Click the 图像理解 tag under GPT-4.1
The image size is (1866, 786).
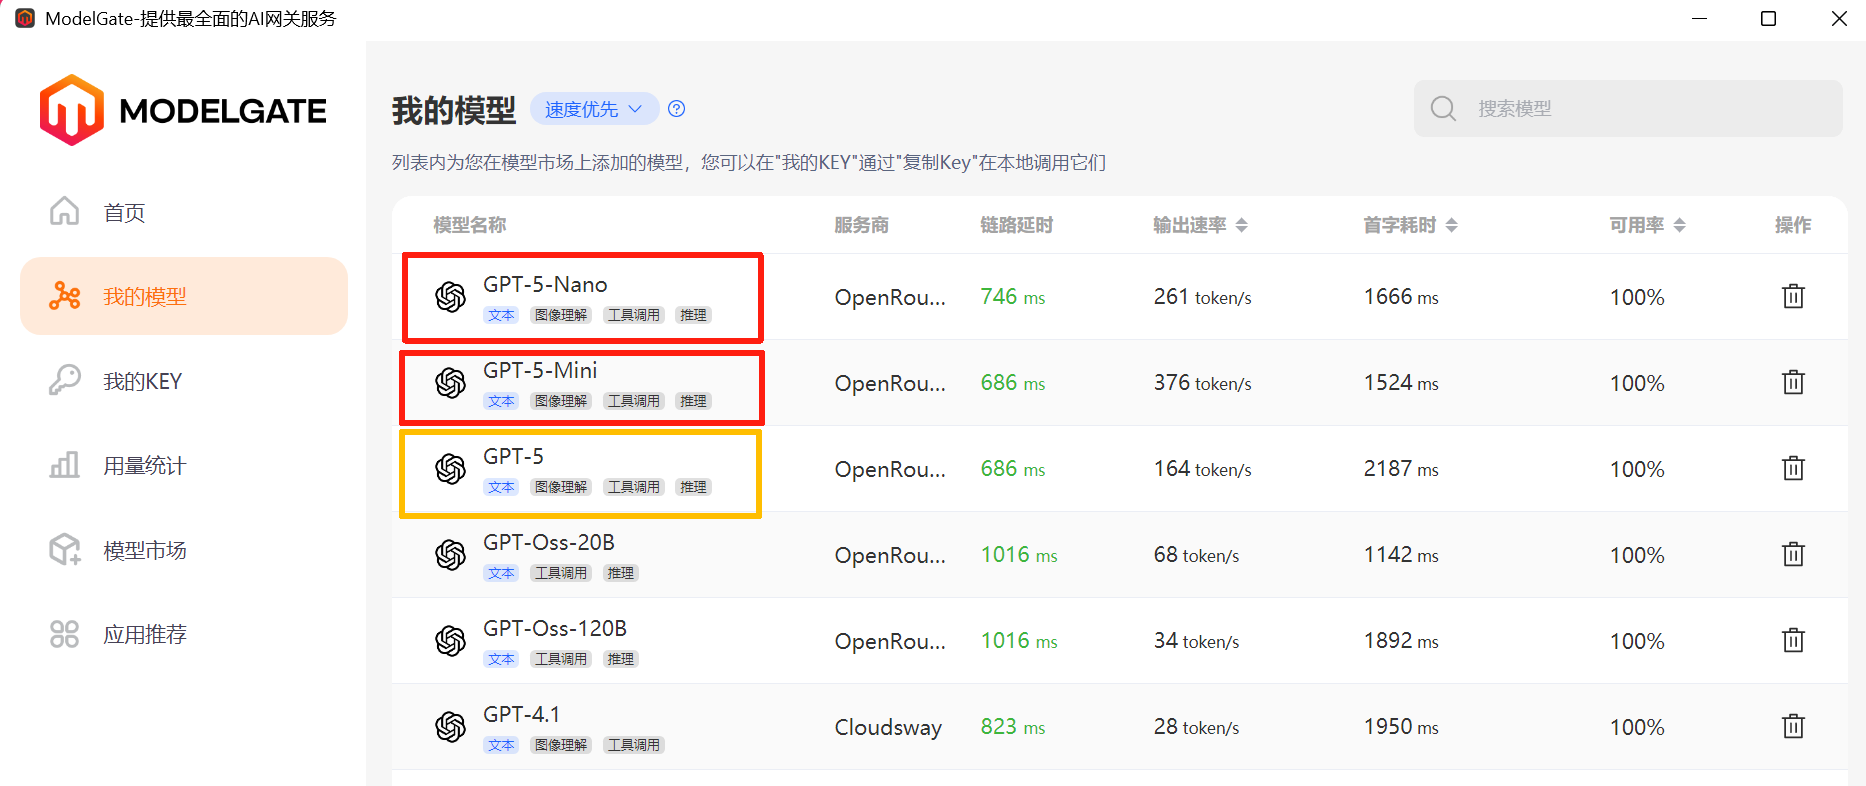click(x=561, y=745)
